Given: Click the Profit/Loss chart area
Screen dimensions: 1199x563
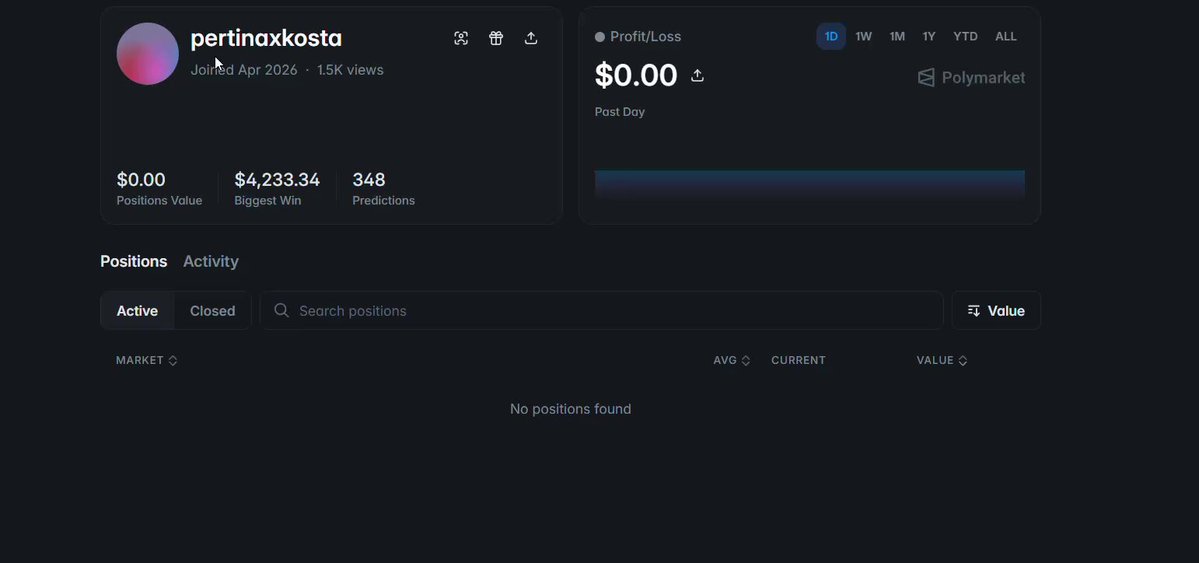Looking at the screenshot, I should tap(810, 184).
